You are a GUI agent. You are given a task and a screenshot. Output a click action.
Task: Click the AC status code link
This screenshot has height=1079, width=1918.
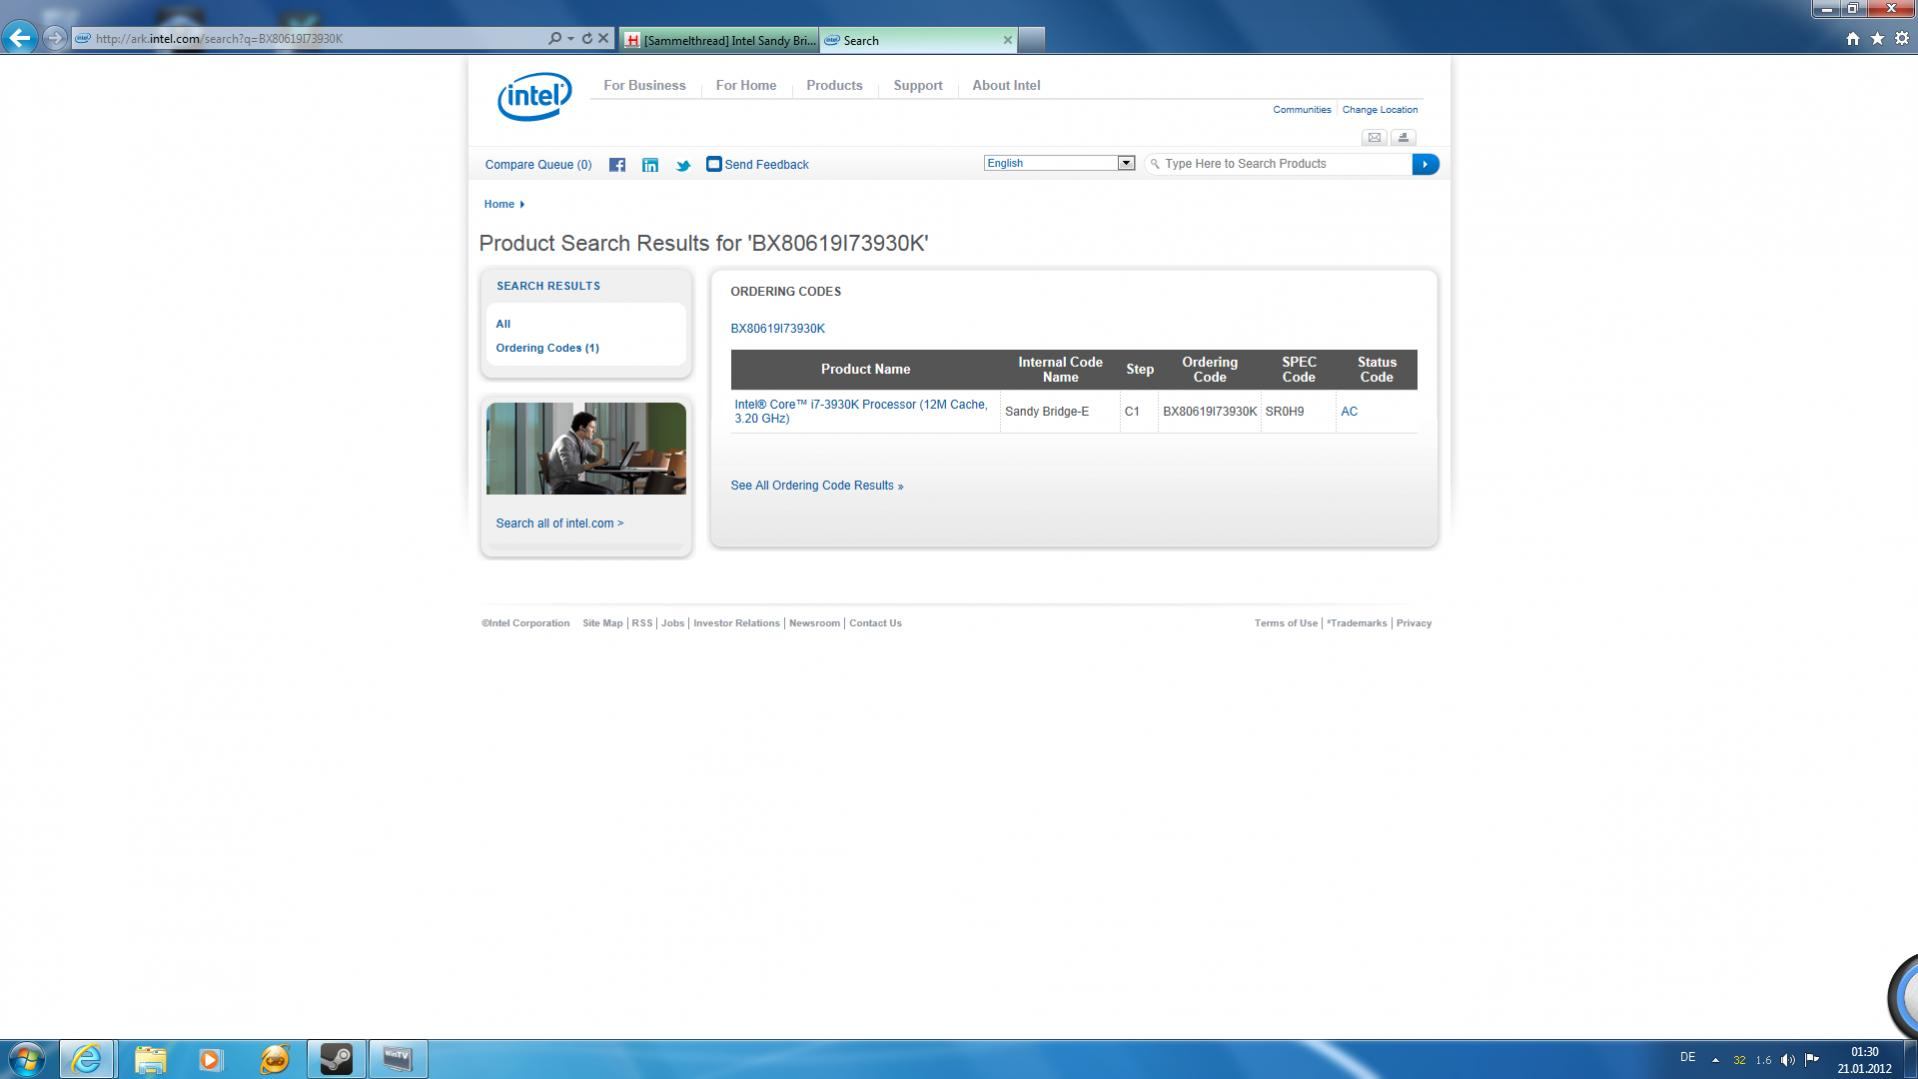click(1348, 411)
